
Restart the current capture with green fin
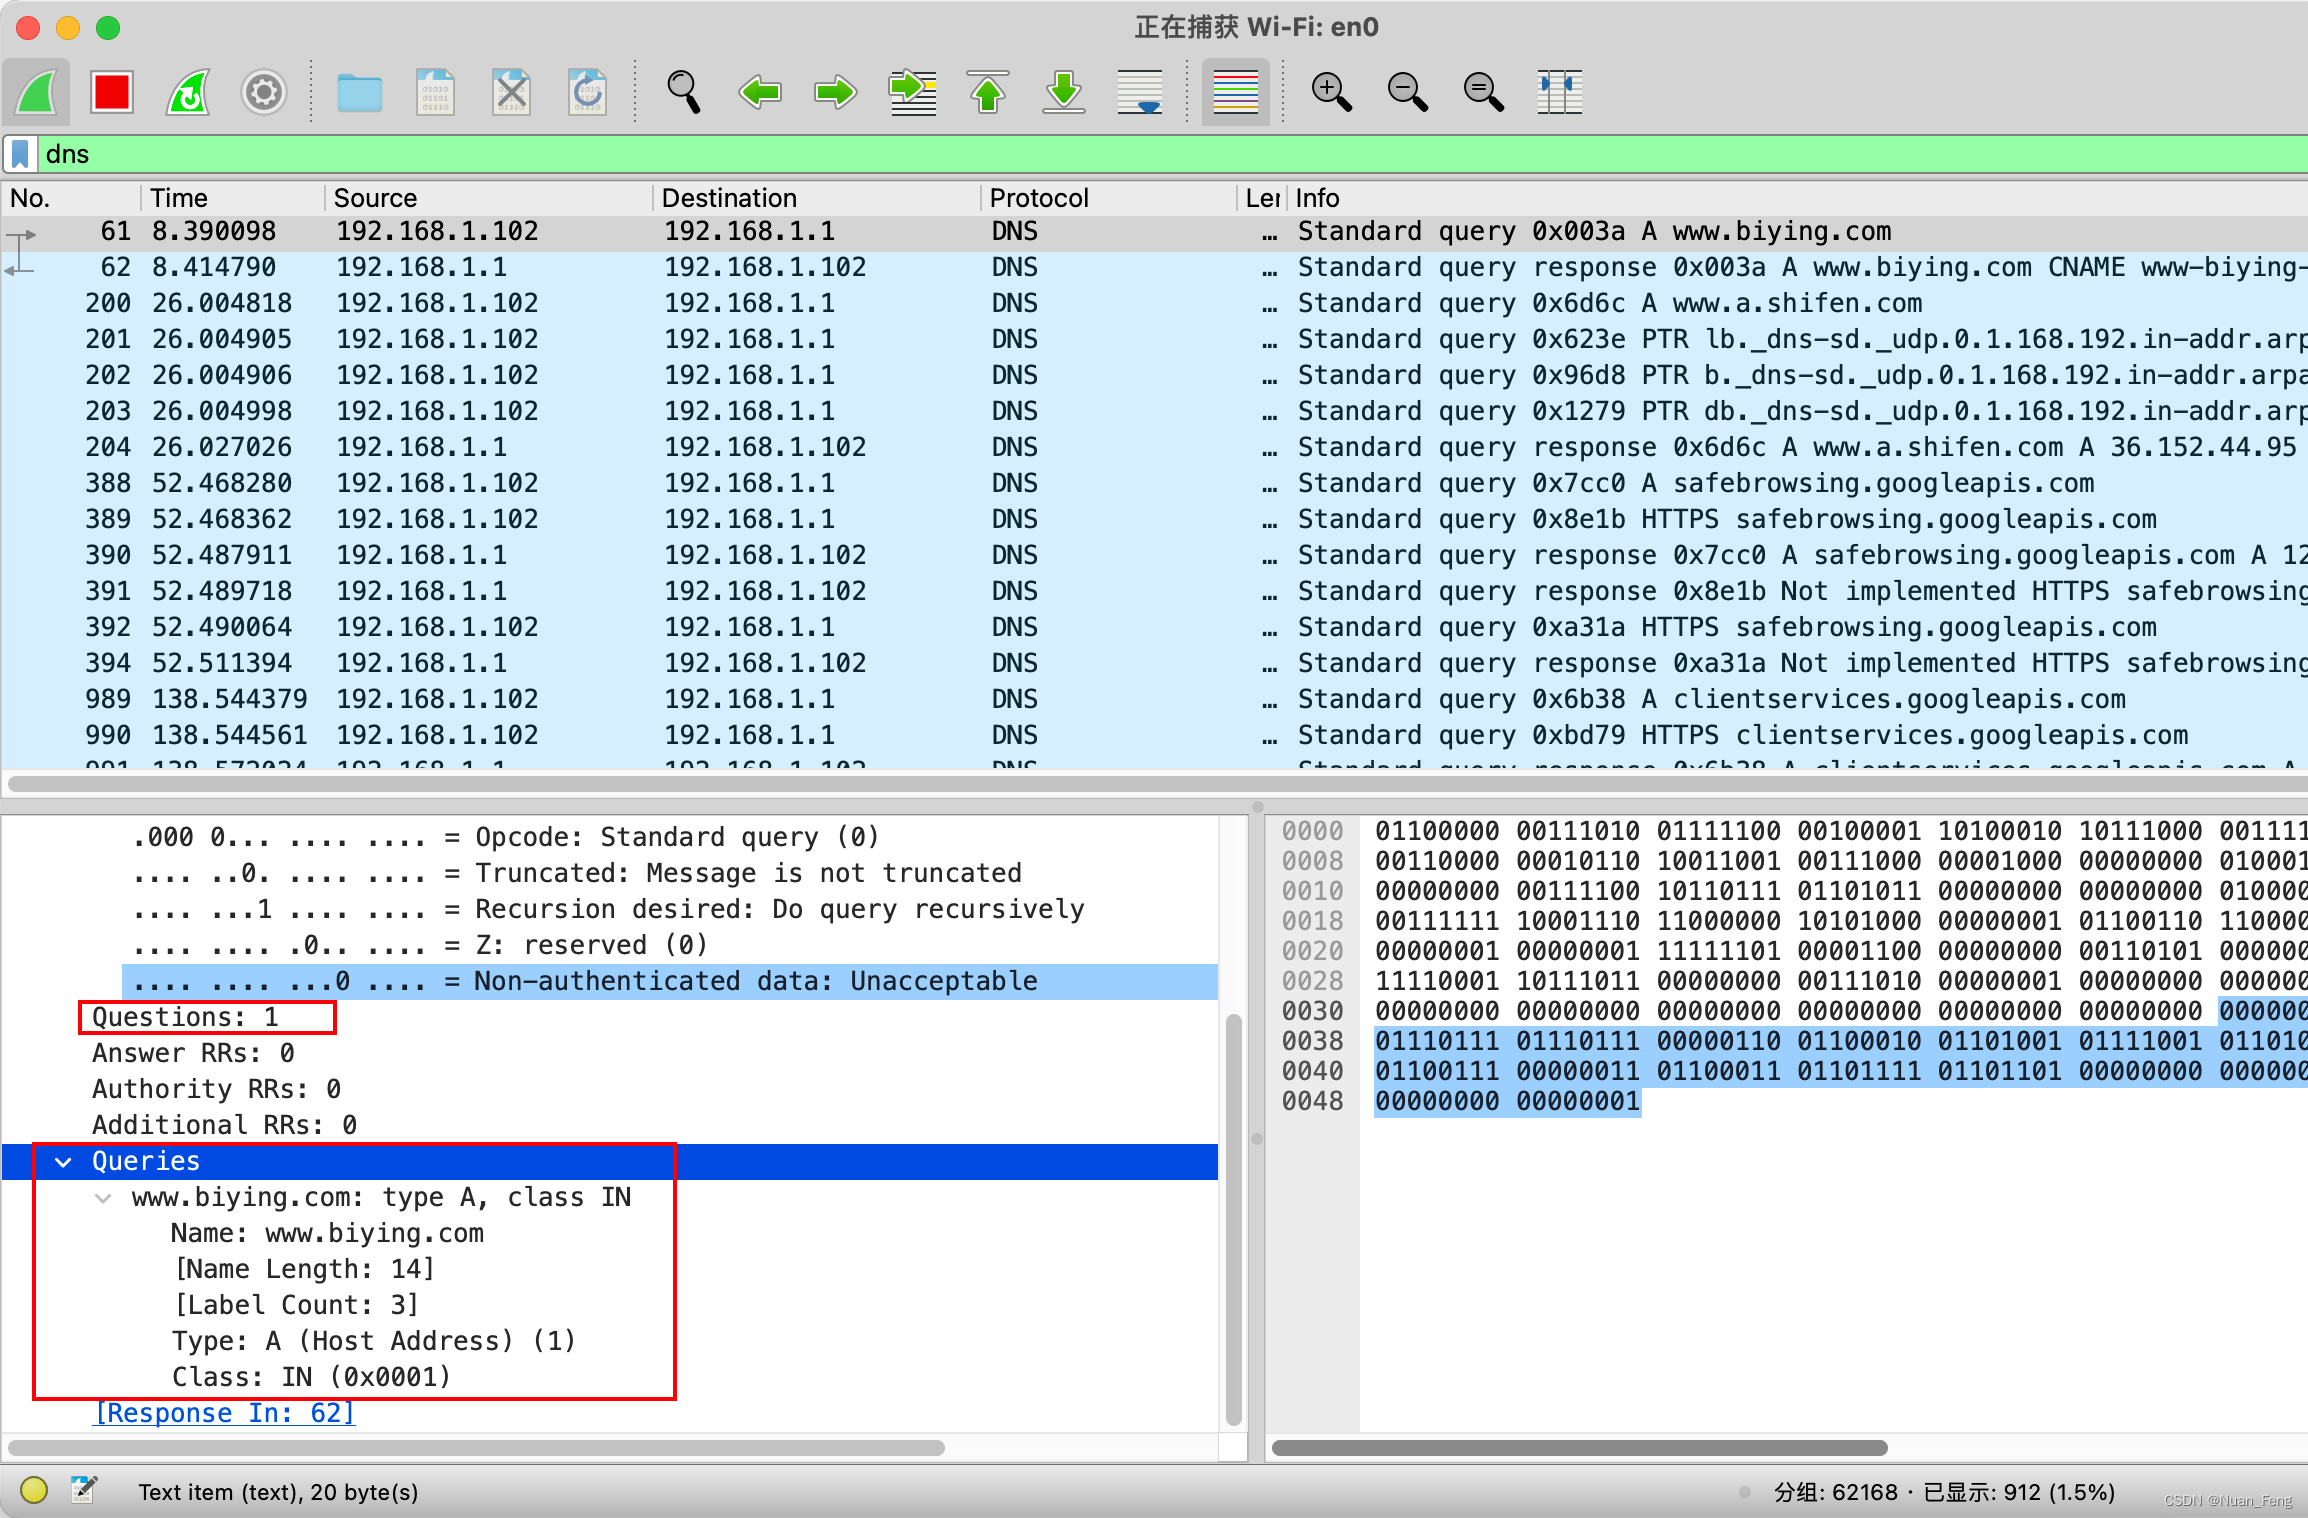pos(188,93)
